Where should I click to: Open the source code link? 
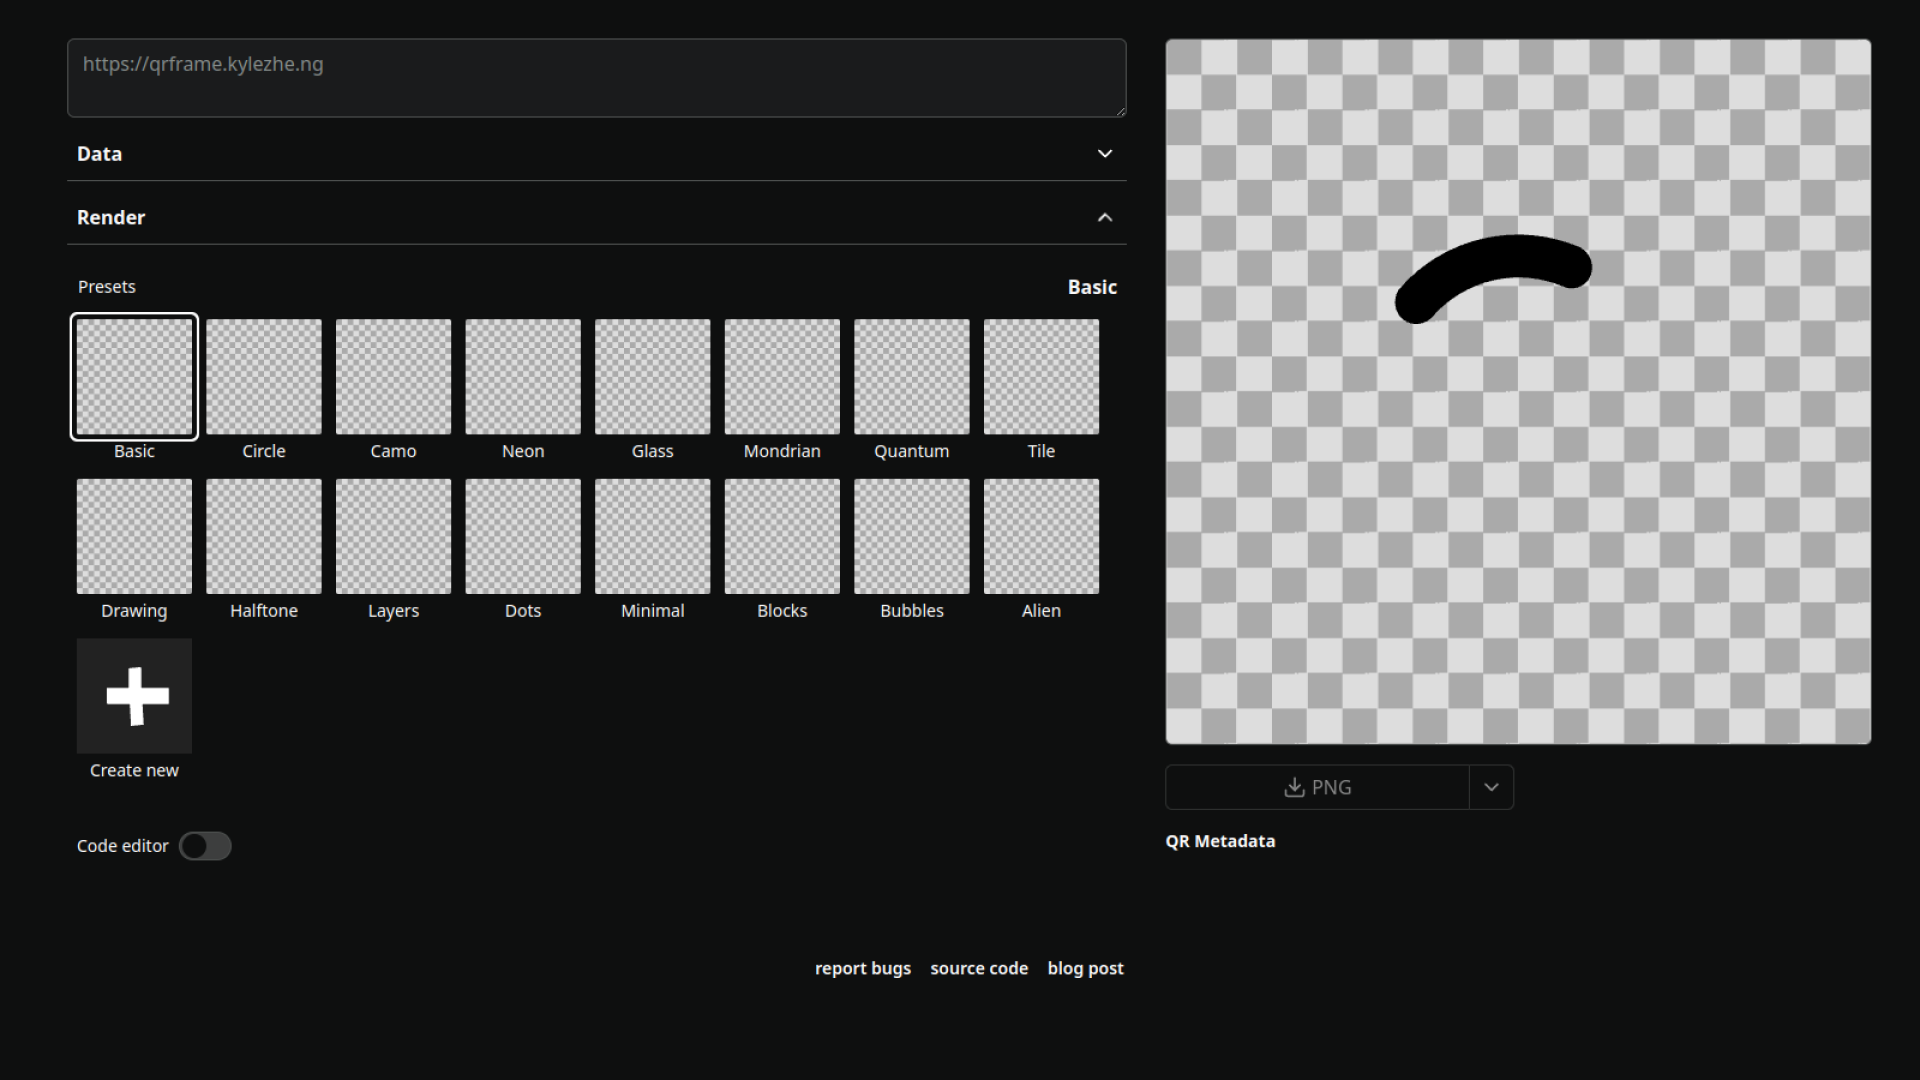pyautogui.click(x=978, y=968)
